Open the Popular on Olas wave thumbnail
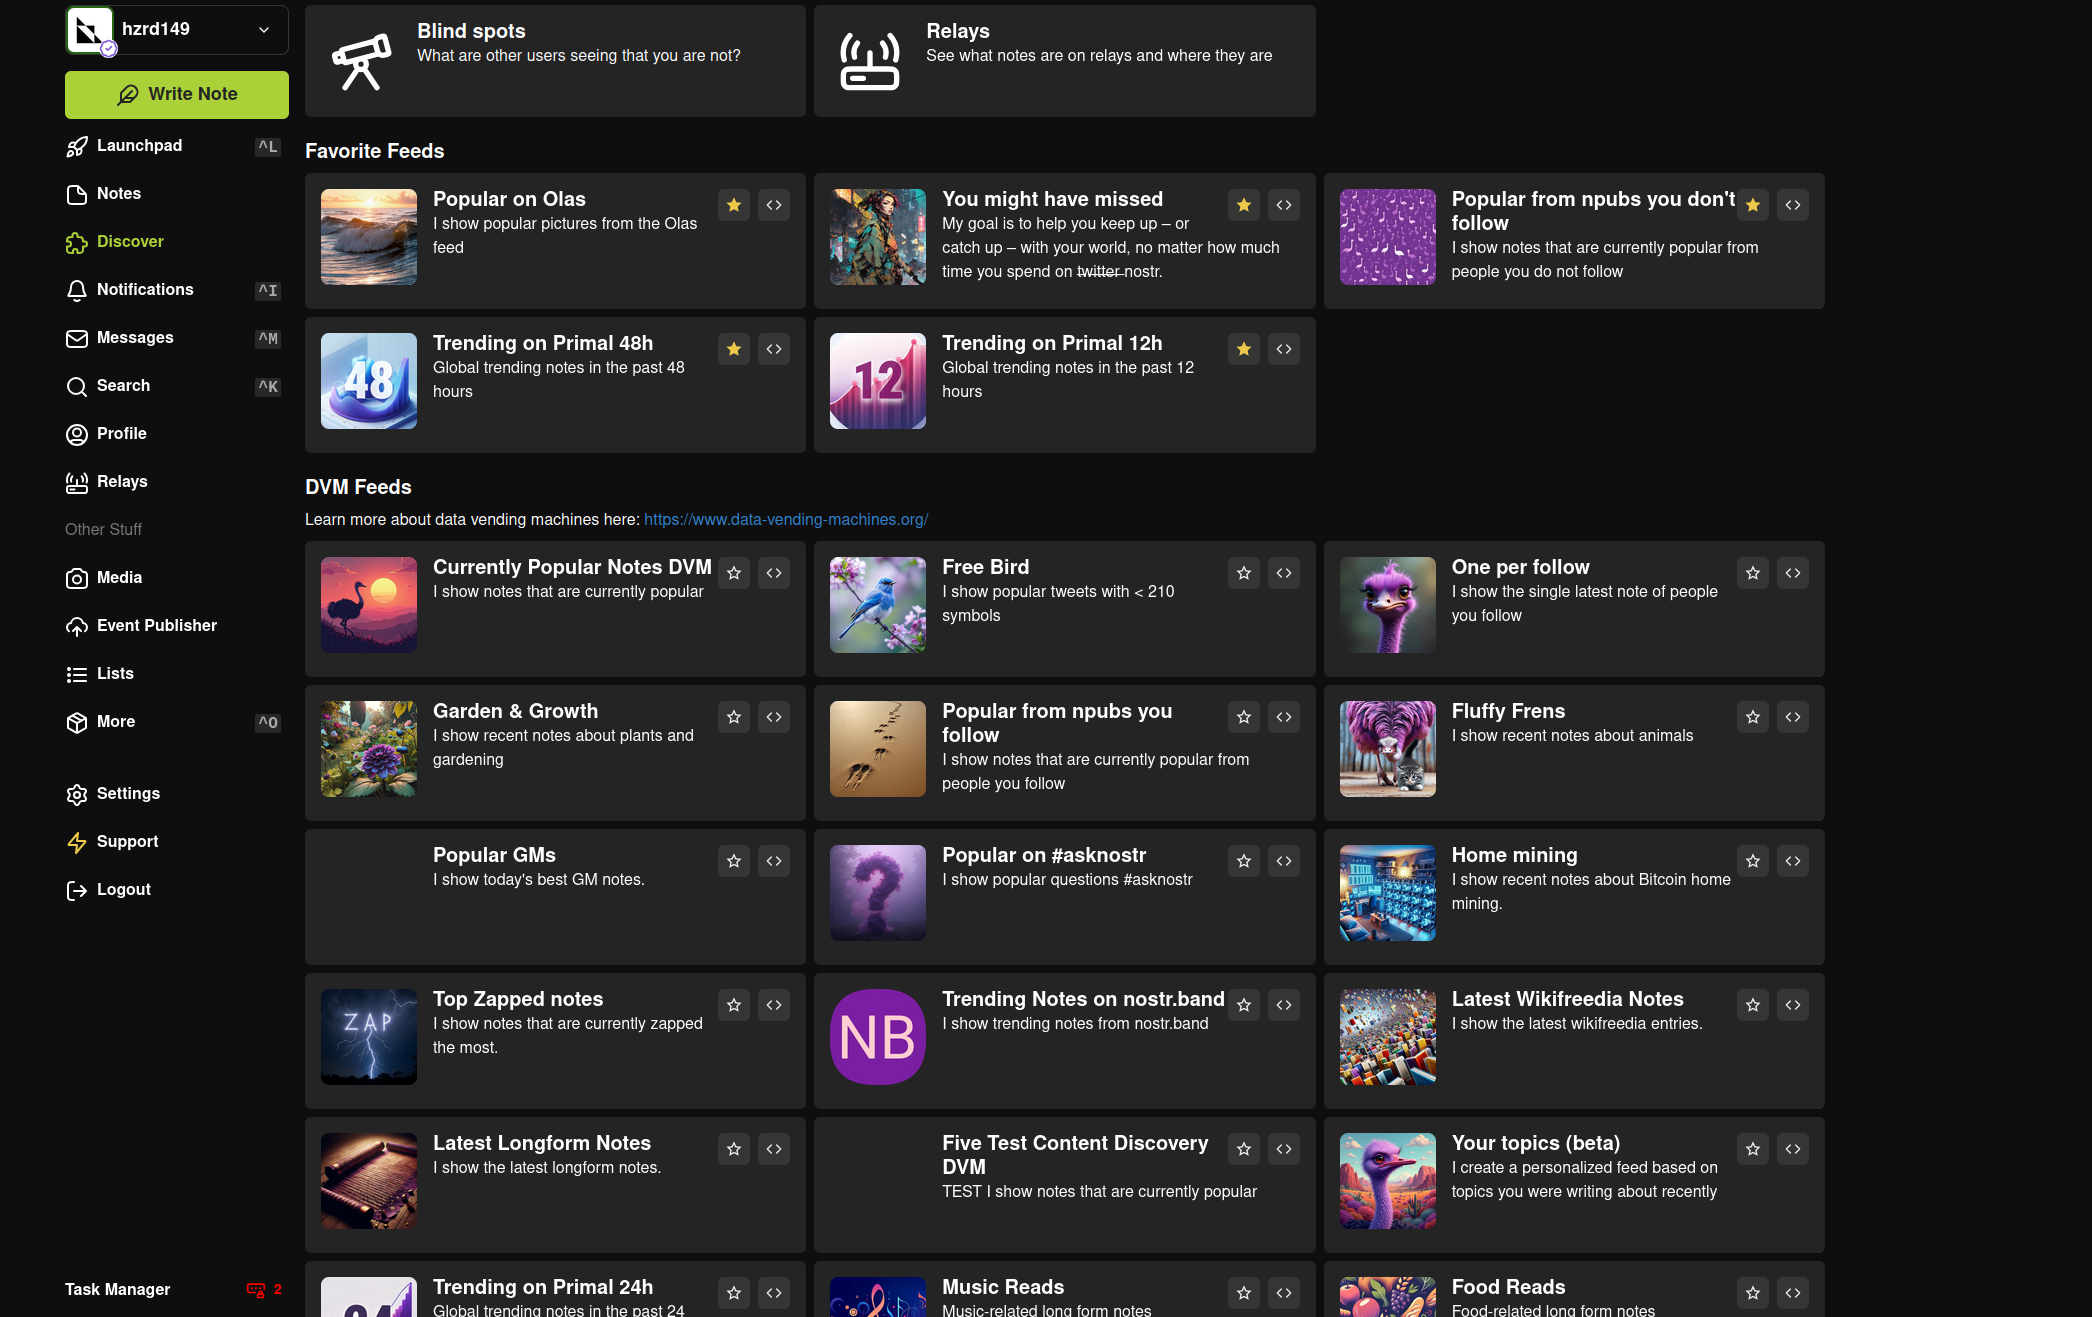This screenshot has height=1317, width=2092. [x=369, y=237]
